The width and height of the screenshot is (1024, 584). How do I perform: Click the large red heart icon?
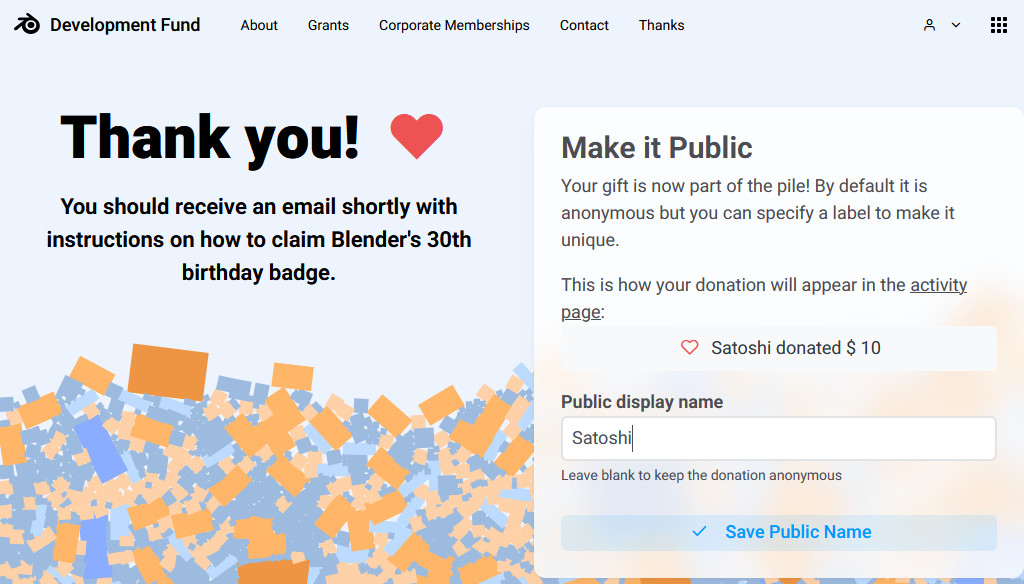pos(417,135)
